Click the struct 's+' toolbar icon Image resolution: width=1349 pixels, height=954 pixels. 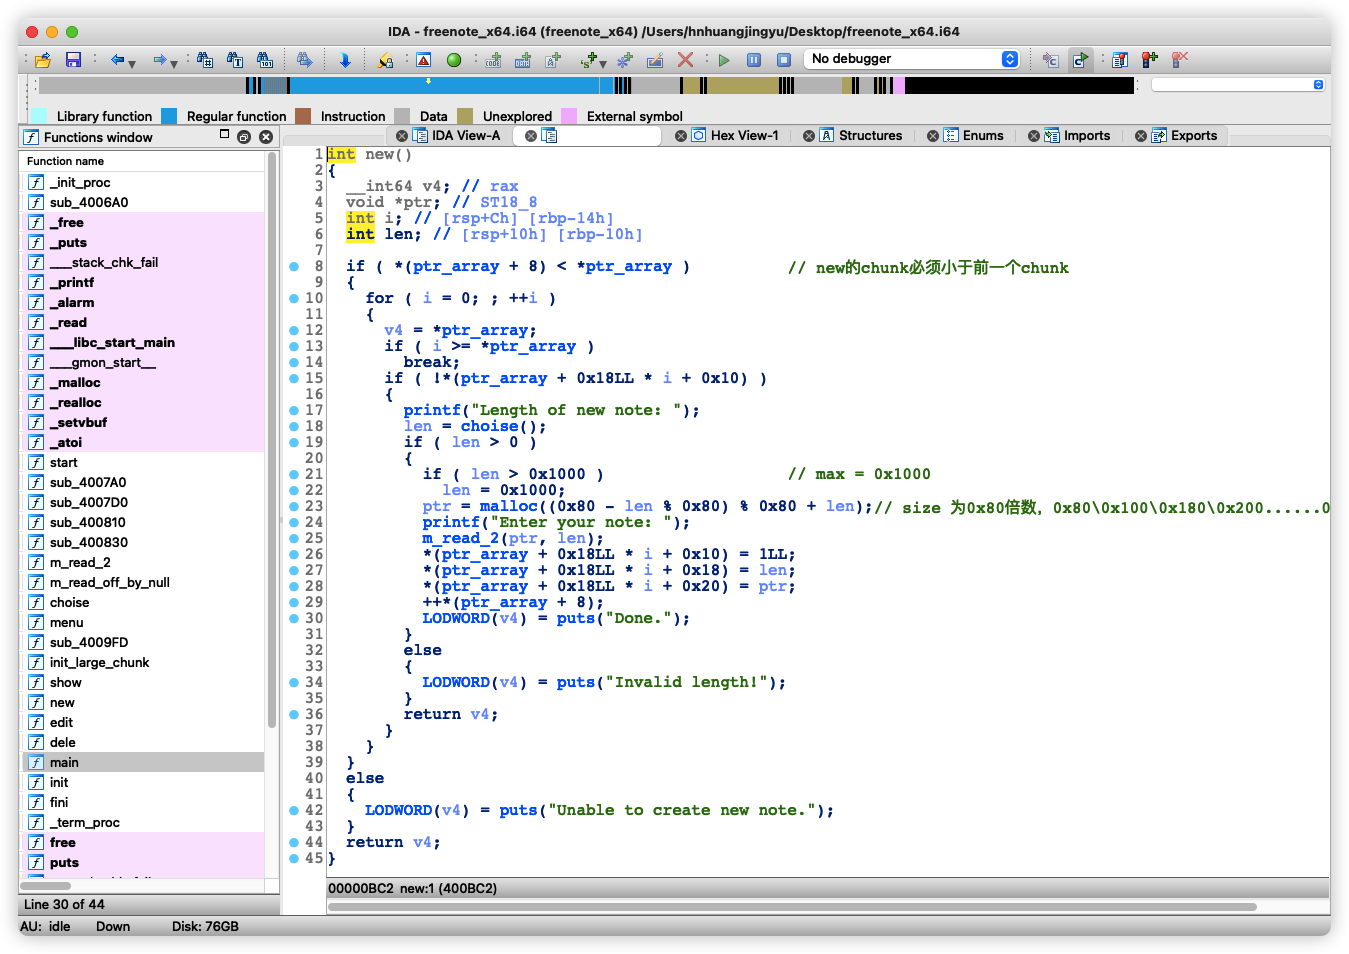[589, 60]
